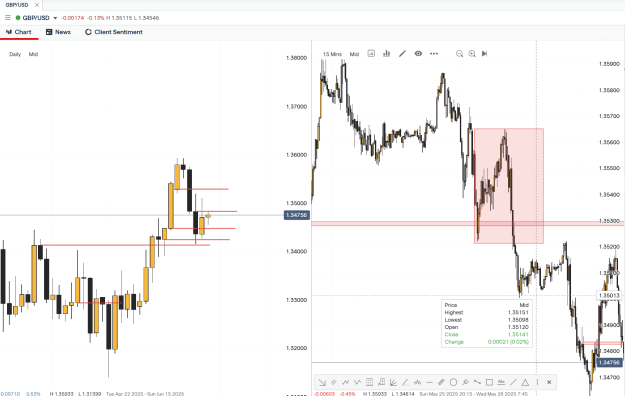Viewport: 625px width, 396px height.
Task: Open the three-dots more options menu
Action: [x=434, y=53]
